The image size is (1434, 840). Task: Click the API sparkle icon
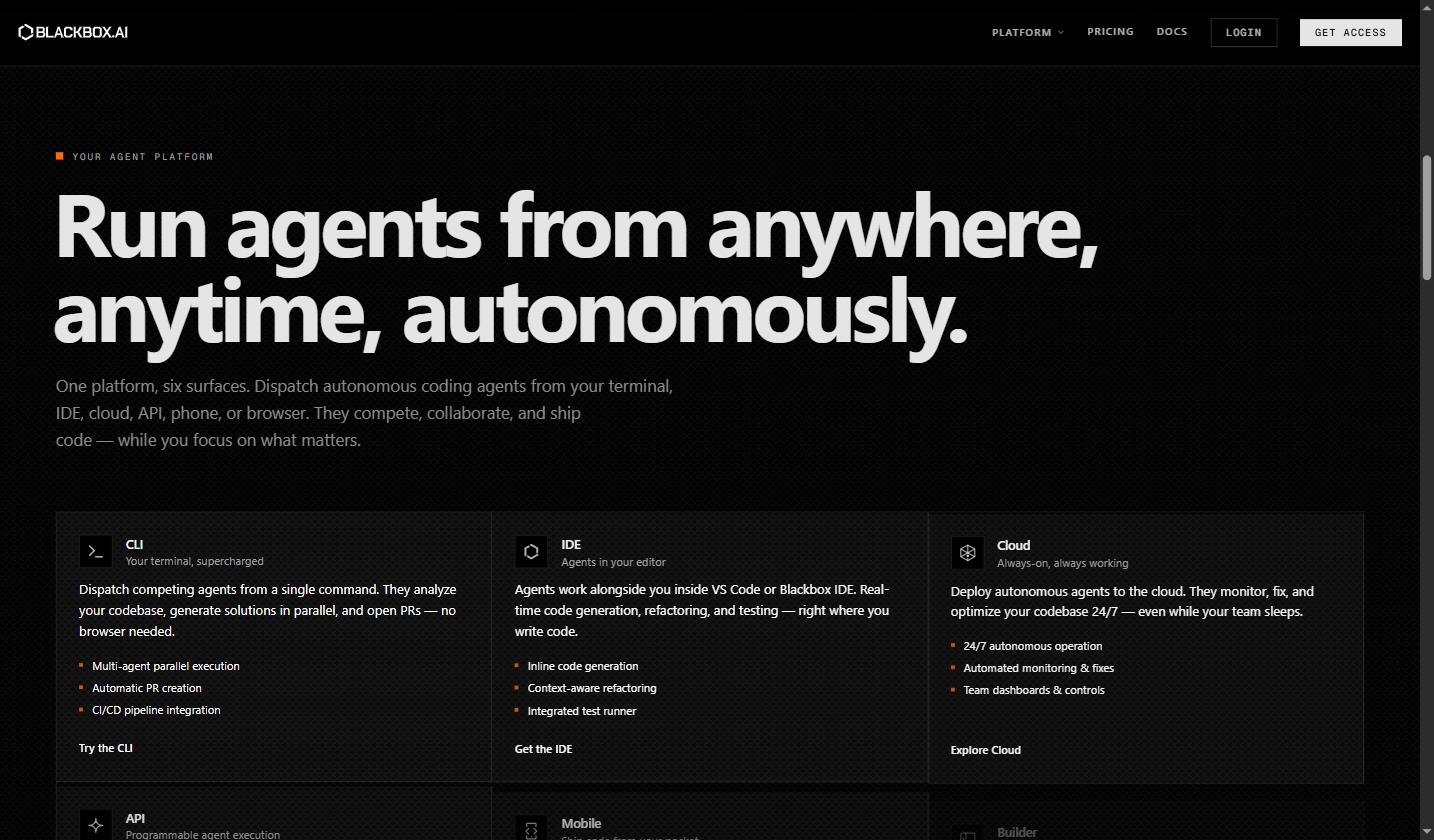click(96, 825)
